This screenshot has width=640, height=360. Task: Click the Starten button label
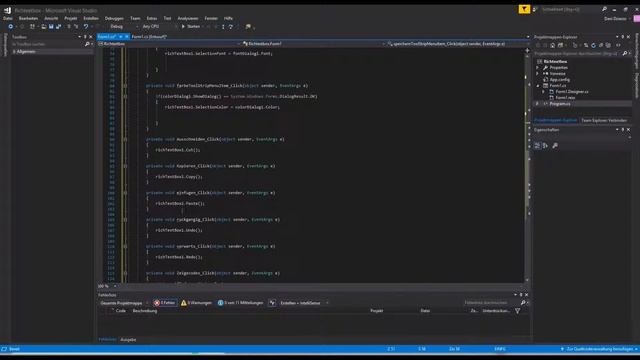[x=193, y=27]
